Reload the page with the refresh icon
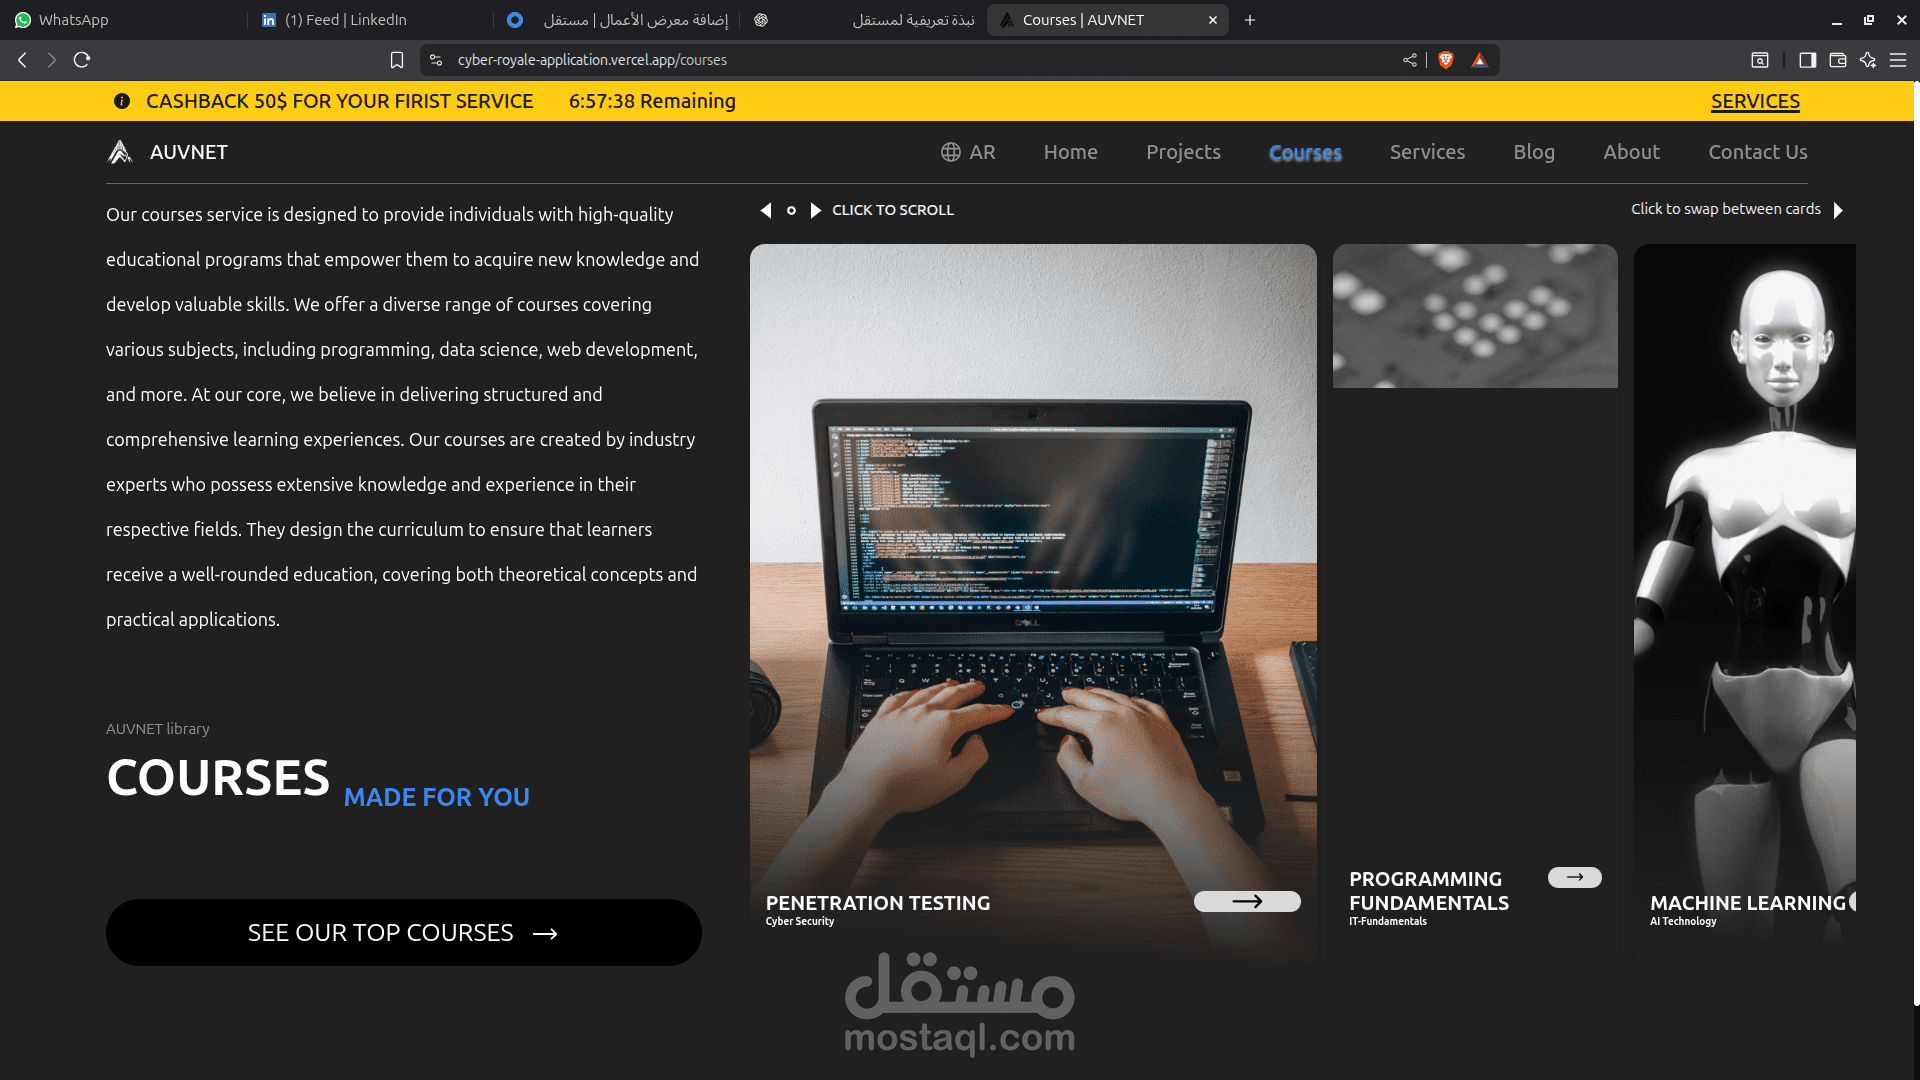The image size is (1920, 1080). point(82,60)
